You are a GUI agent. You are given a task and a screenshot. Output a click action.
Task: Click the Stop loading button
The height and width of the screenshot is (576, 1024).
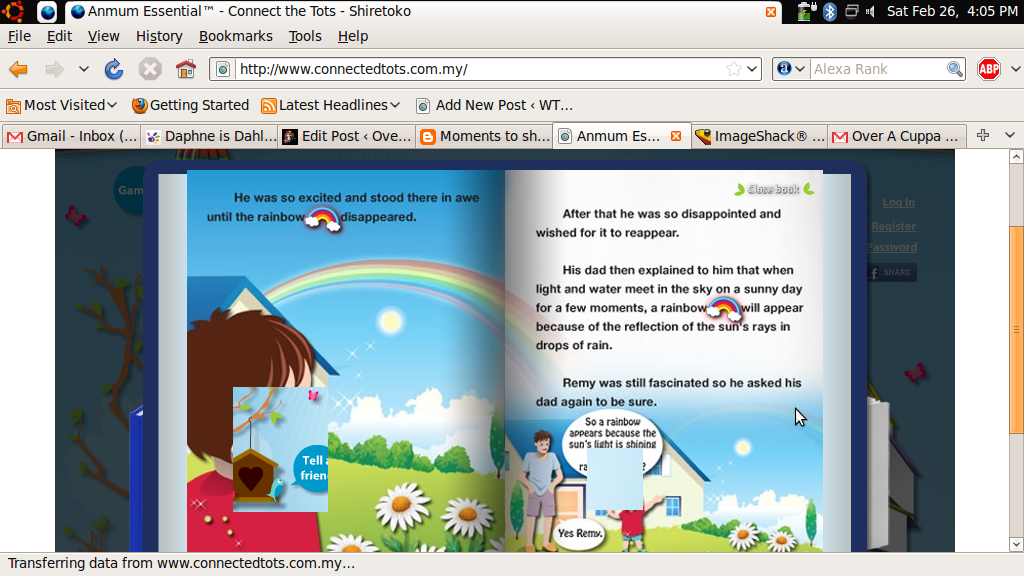(150, 69)
